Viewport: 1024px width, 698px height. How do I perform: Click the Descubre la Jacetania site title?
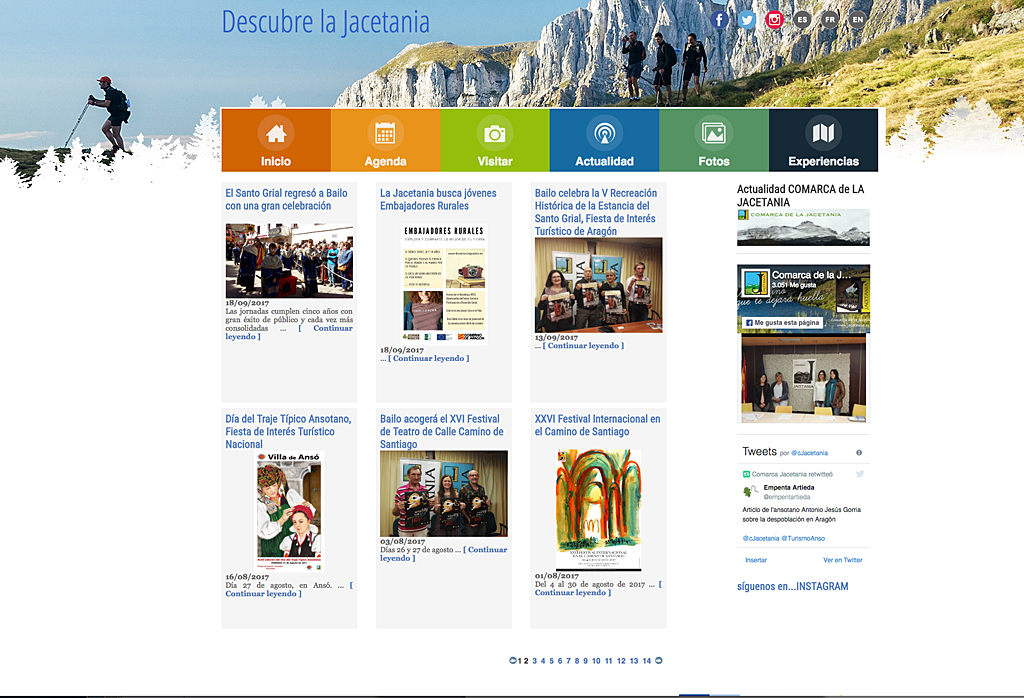pyautogui.click(x=326, y=22)
